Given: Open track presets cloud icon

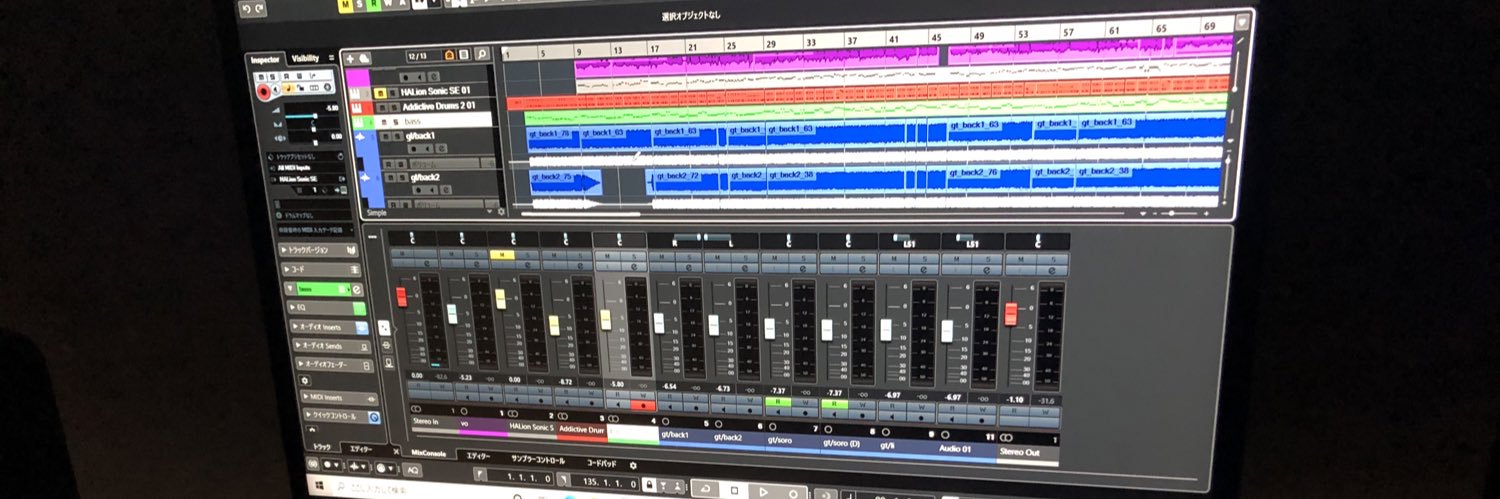Looking at the screenshot, I should (x=365, y=58).
